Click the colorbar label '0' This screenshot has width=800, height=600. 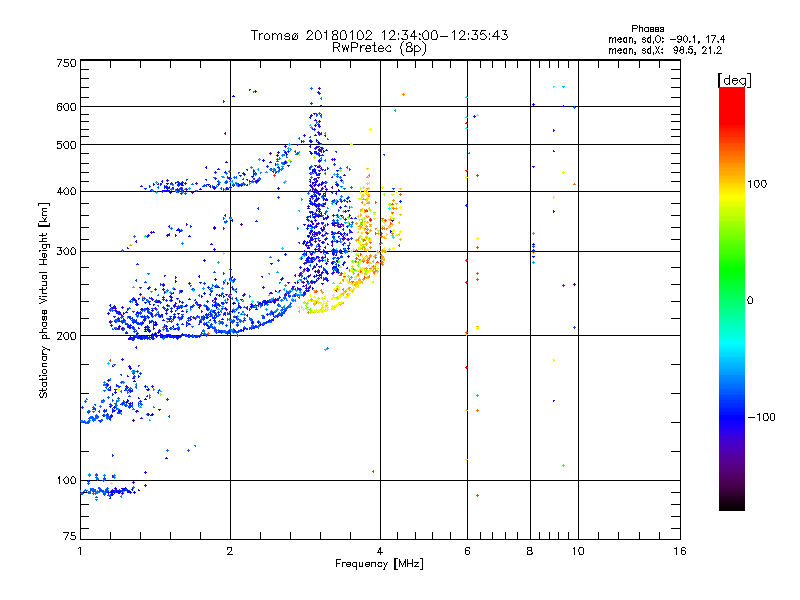[750, 300]
